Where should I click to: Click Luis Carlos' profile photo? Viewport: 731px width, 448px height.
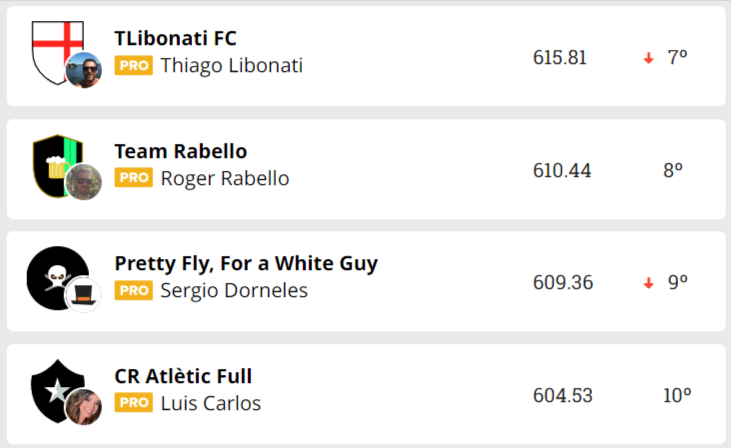point(84,407)
